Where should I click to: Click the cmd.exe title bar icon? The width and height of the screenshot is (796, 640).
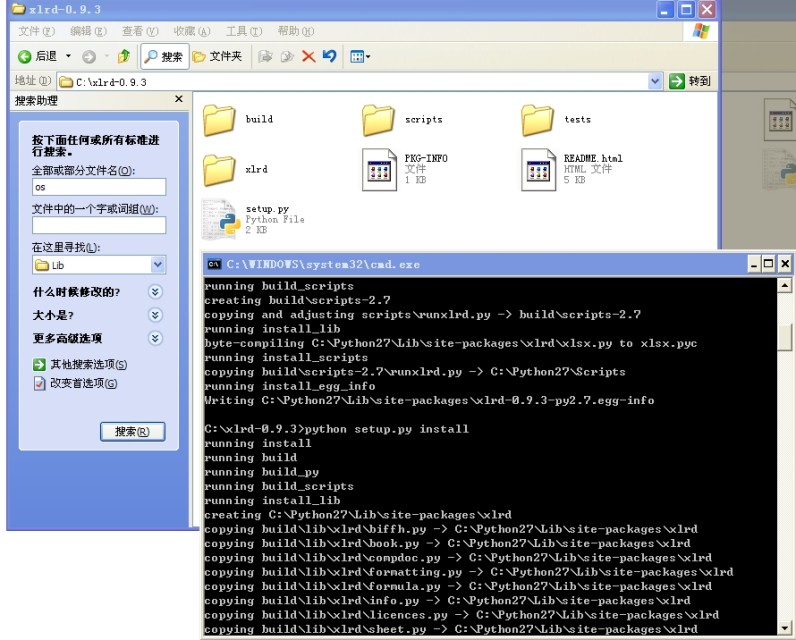214,264
